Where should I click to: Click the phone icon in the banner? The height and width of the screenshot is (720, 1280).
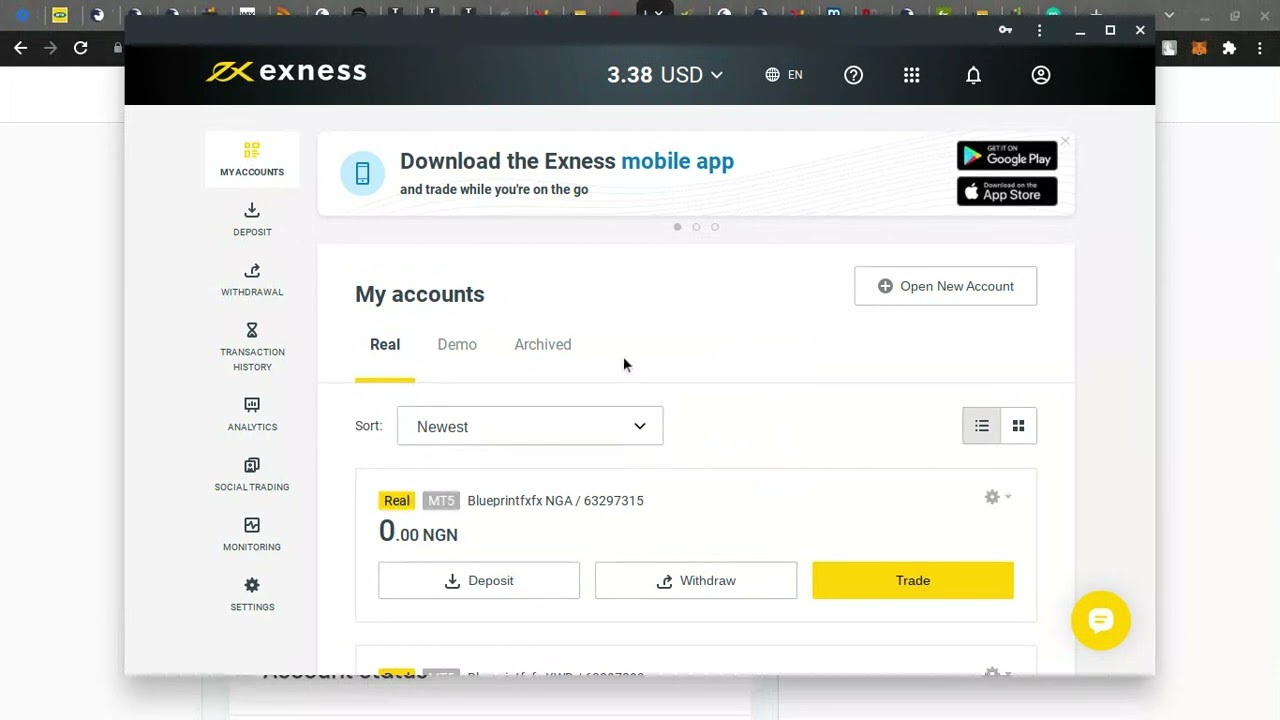click(x=362, y=174)
